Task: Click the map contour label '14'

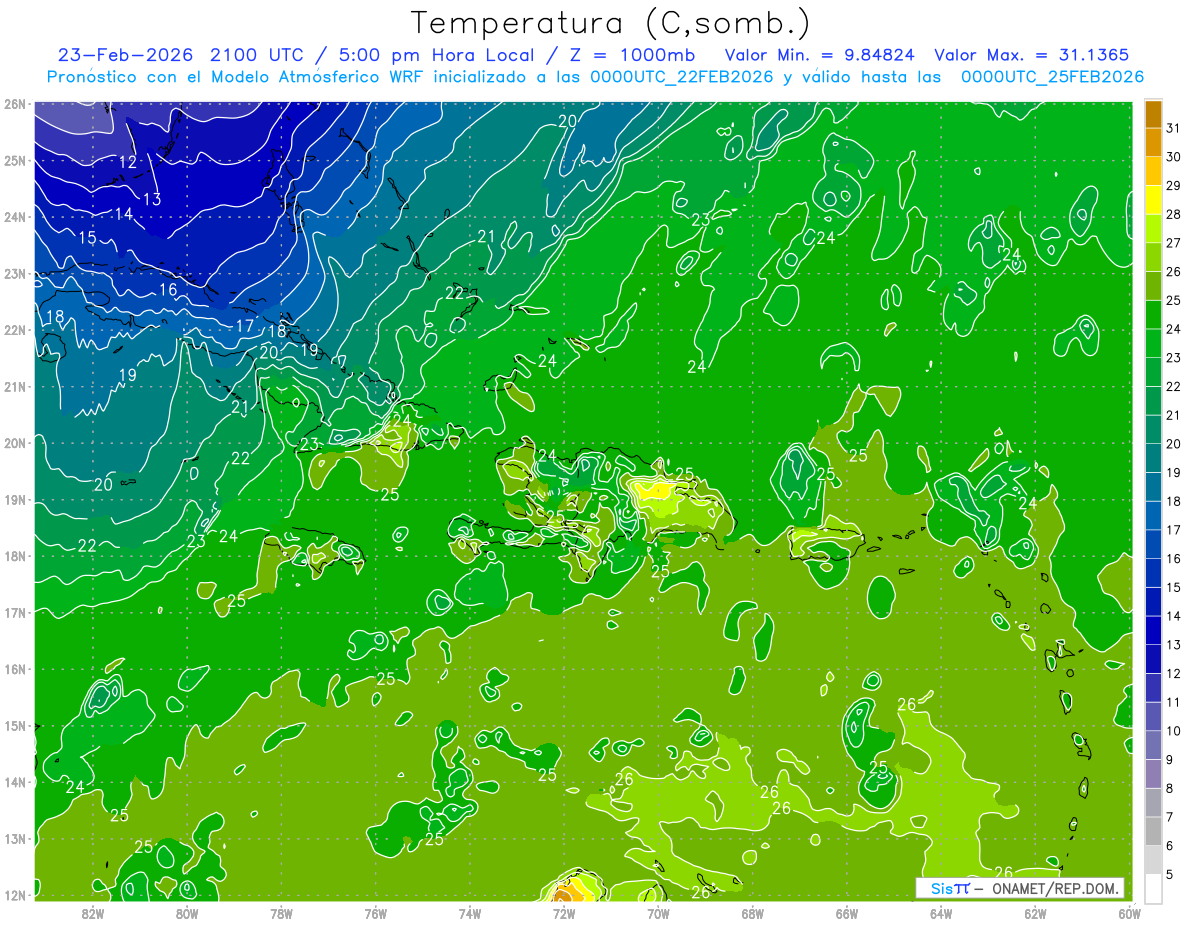Action: [124, 214]
